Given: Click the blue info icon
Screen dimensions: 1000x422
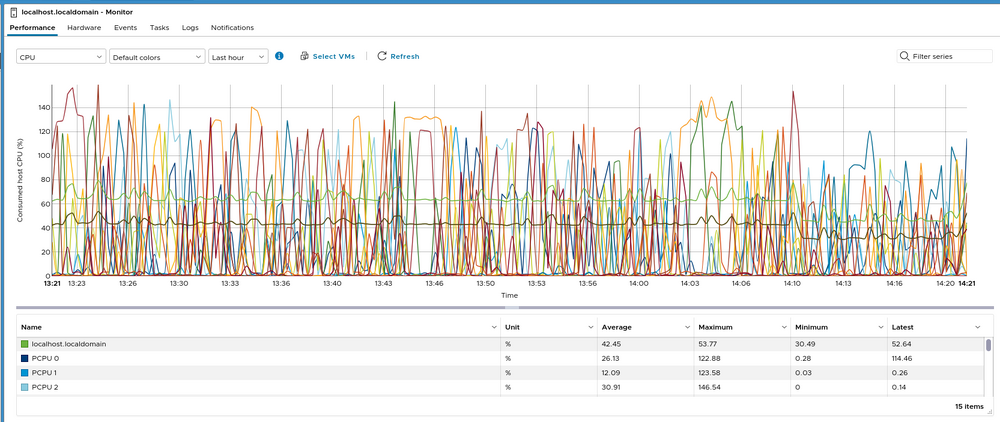Looking at the screenshot, I should click(279, 57).
